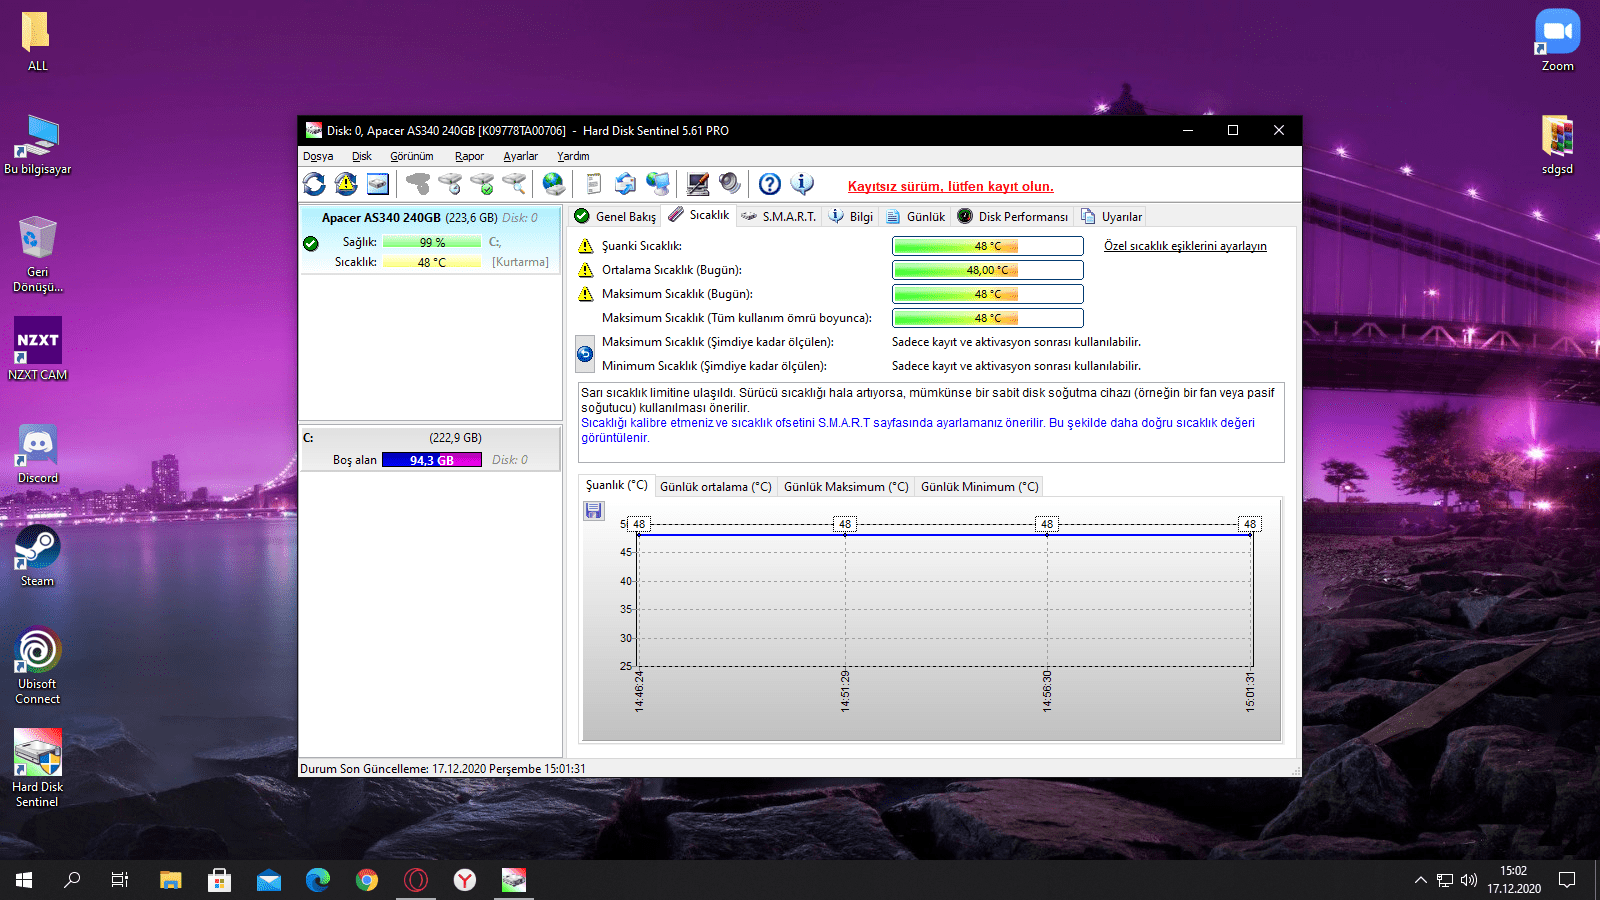The height and width of the screenshot is (900, 1600).
Task: Click the globe with disk toolbar icon
Action: tap(553, 184)
